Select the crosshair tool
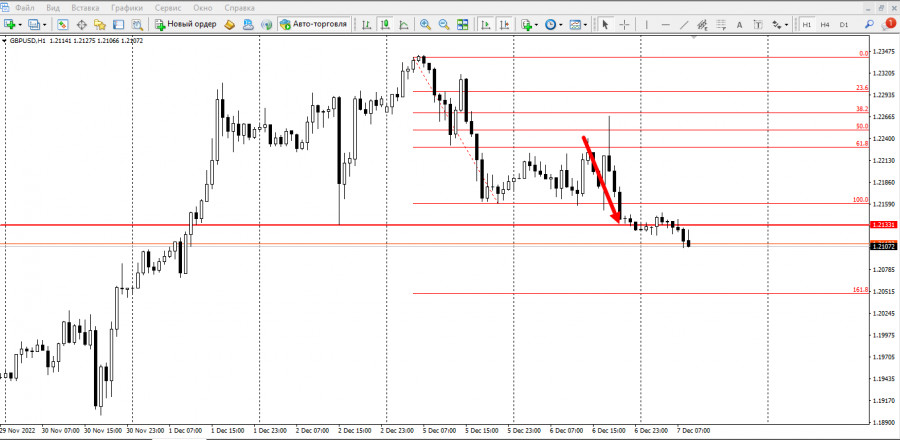Image resolution: width=900 pixels, height=440 pixels. (624, 23)
